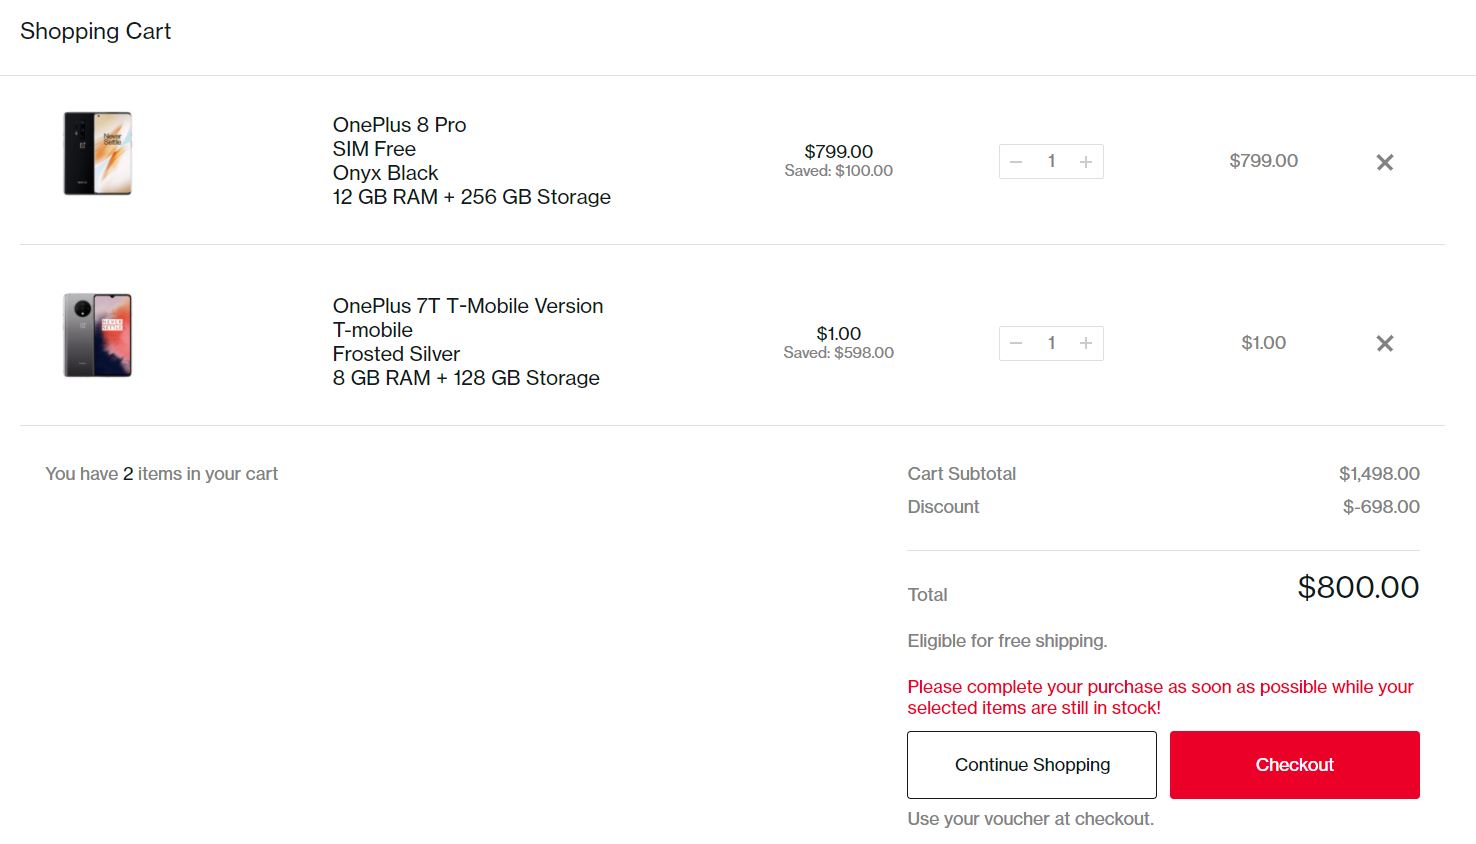Increase OnePlus 7T quantity with plus
The height and width of the screenshot is (844, 1476).
tap(1085, 344)
